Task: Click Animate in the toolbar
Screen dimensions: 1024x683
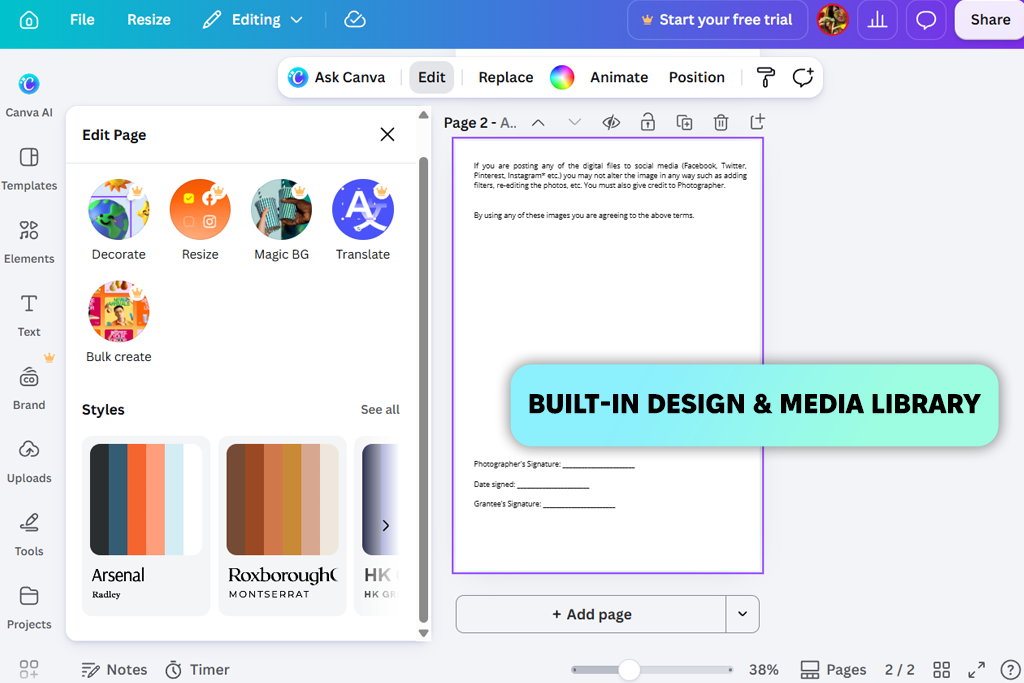Action: pos(619,77)
